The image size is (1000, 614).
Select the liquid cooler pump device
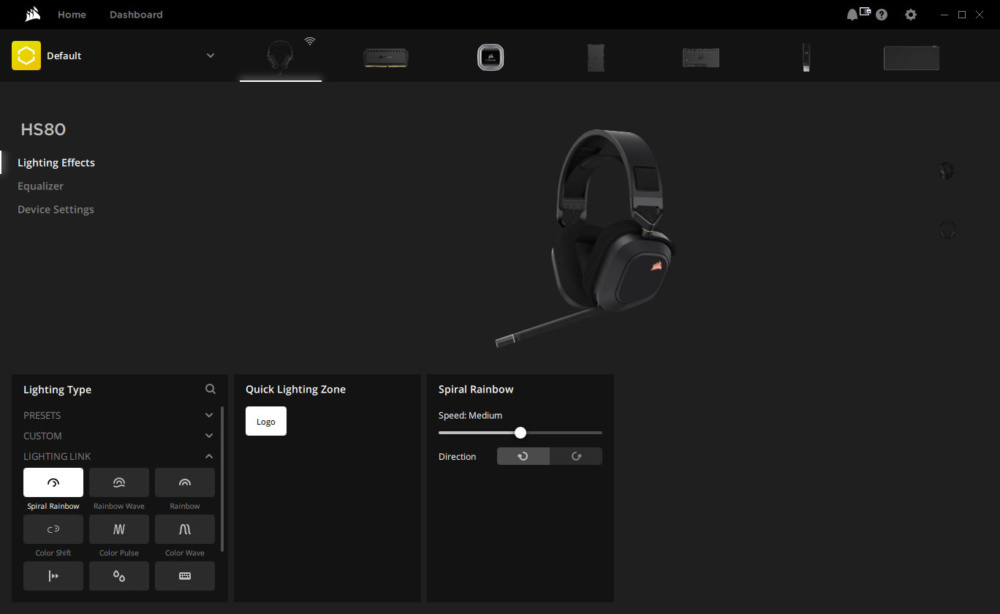pos(490,57)
